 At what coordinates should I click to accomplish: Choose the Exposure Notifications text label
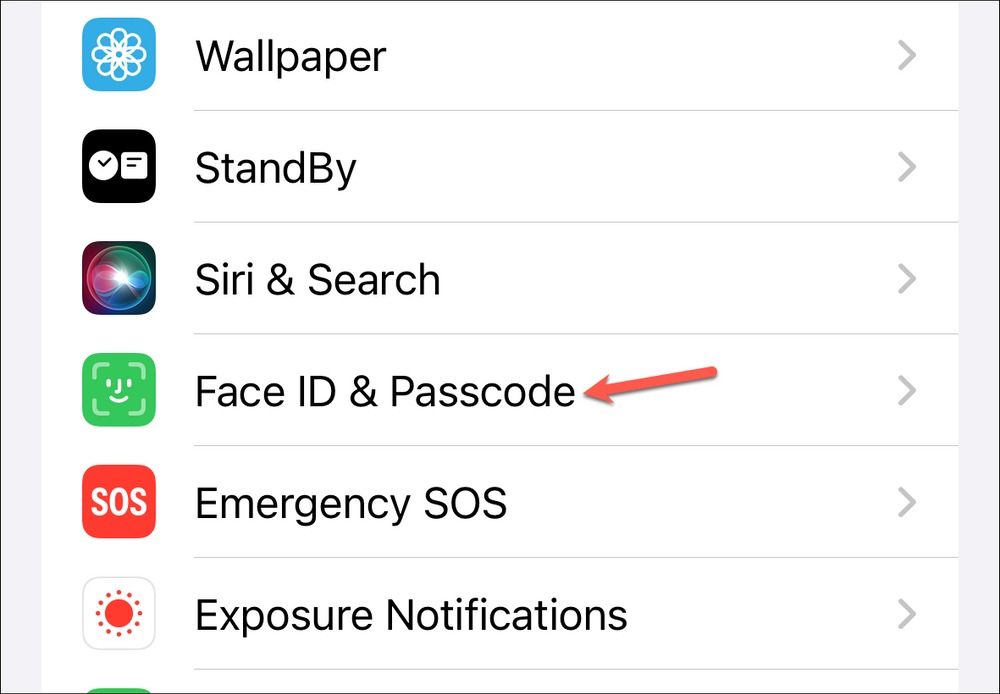[x=411, y=615]
